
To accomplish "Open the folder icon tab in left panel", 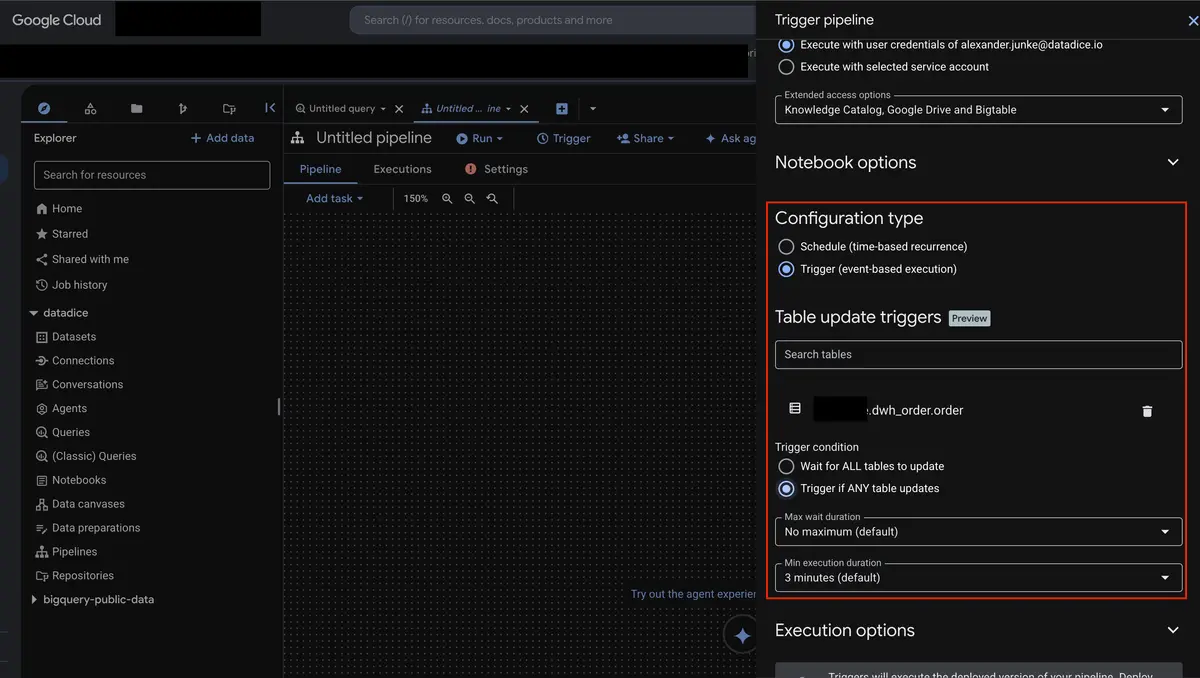I will coord(137,108).
